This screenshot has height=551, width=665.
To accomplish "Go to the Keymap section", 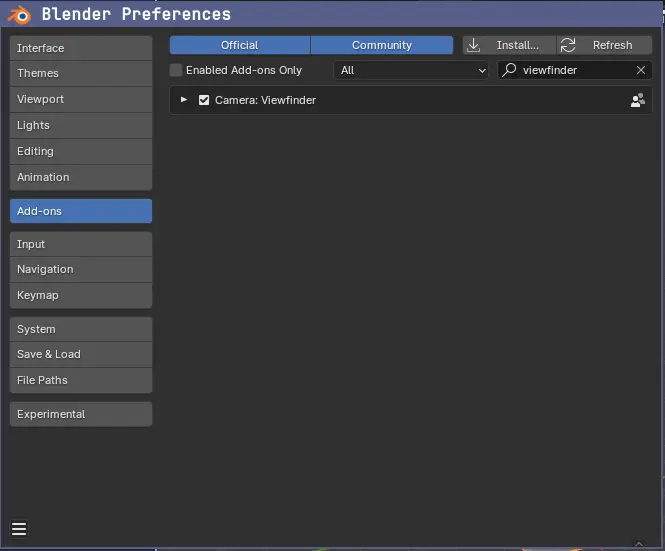I will (81, 295).
